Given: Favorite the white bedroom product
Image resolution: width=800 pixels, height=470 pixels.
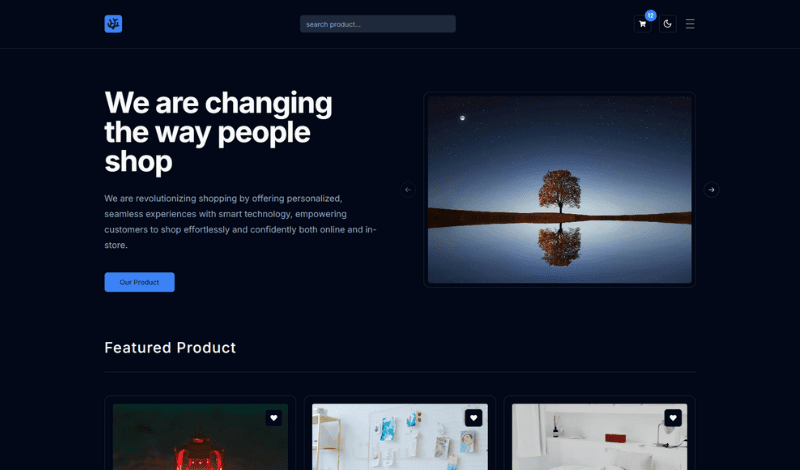Looking at the screenshot, I should point(673,418).
